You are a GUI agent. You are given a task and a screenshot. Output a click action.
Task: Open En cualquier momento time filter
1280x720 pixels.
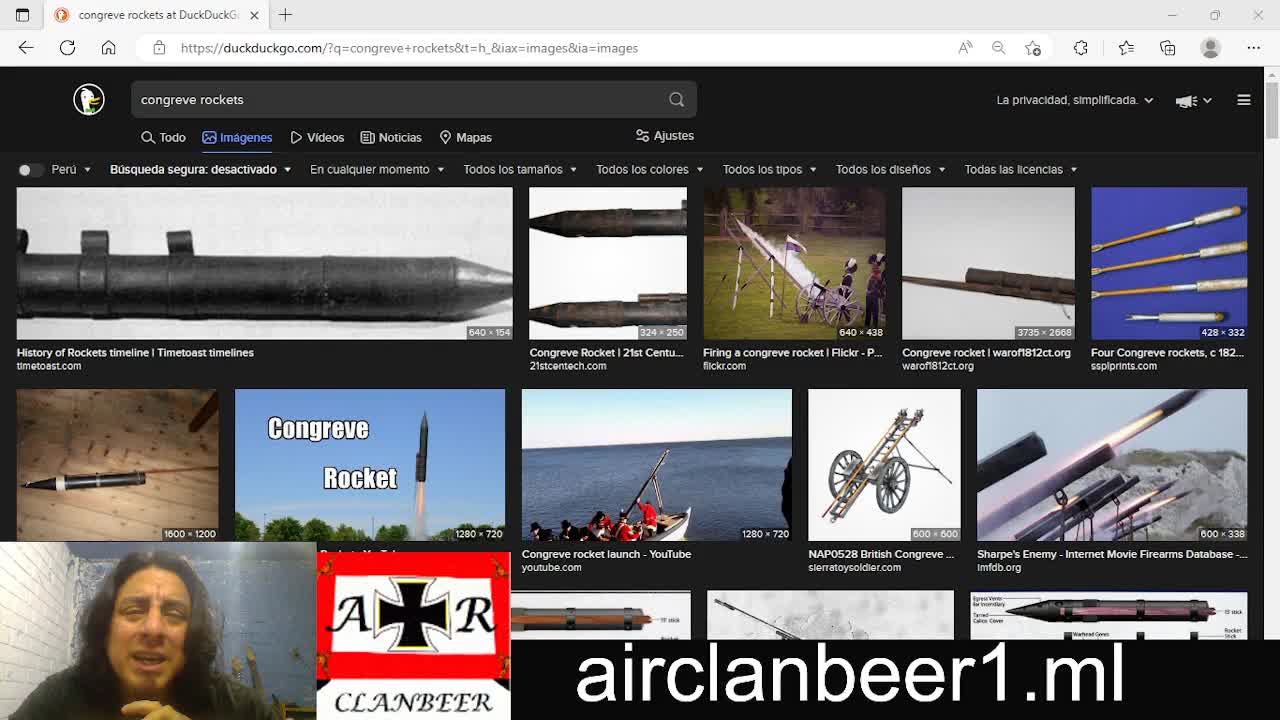coord(377,170)
